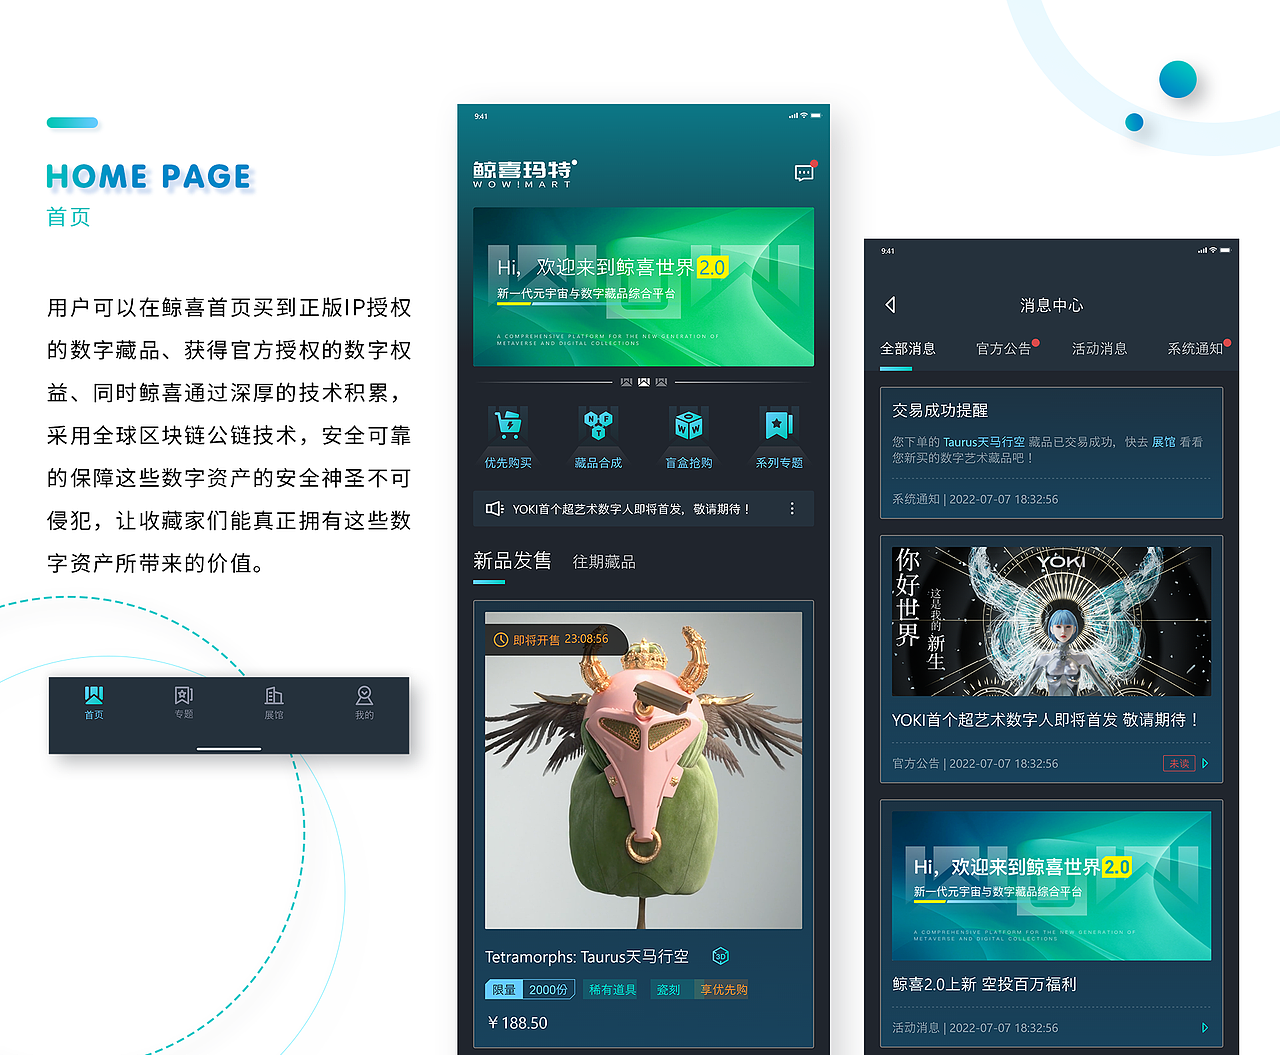Tap the clock icon on 即将开售 badge

tap(501, 640)
